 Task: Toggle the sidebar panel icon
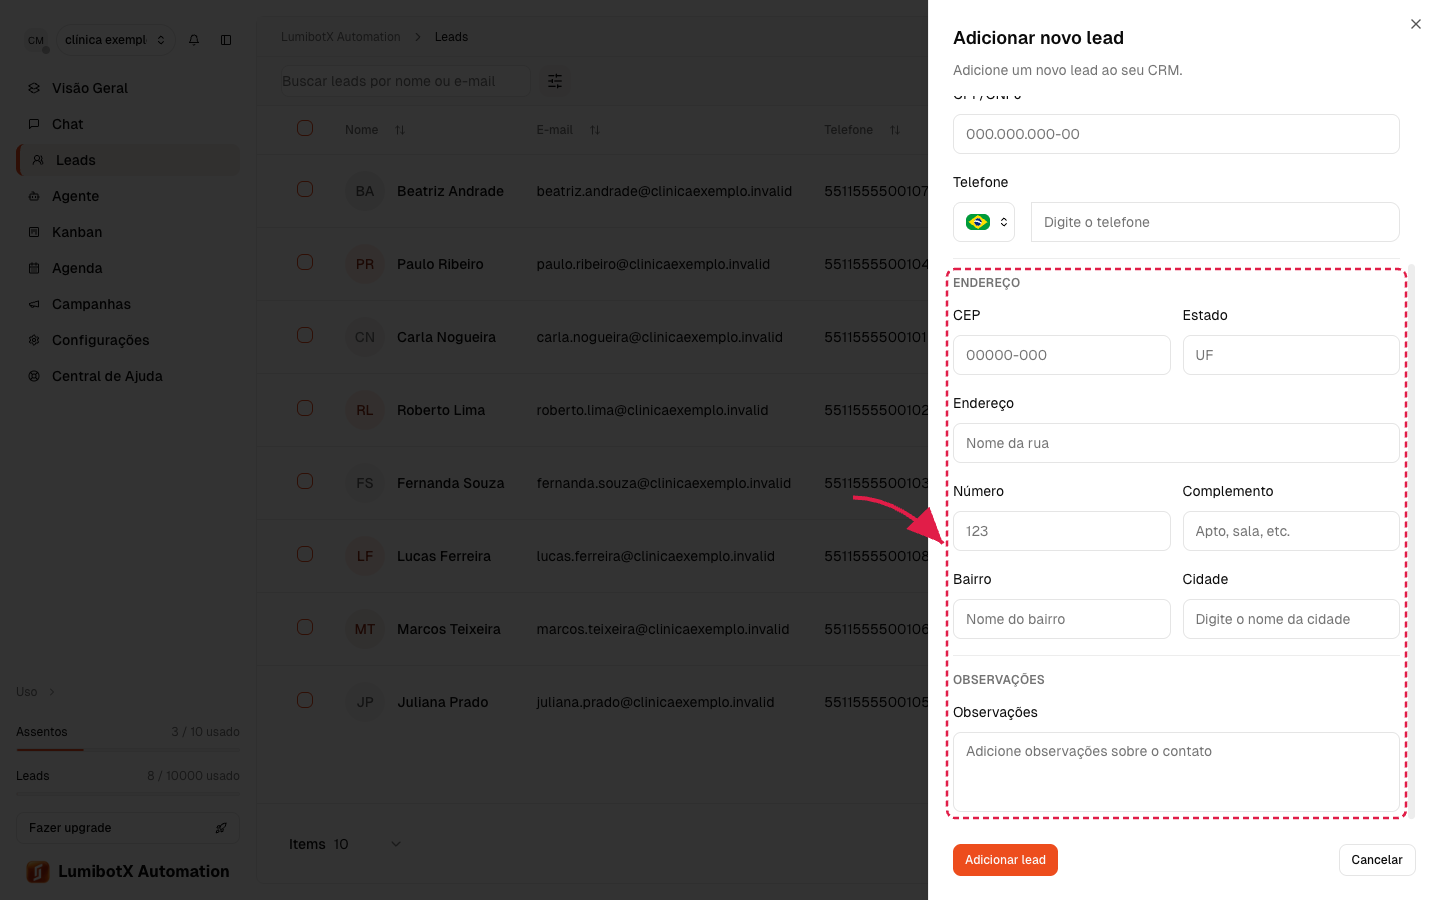pos(226,40)
